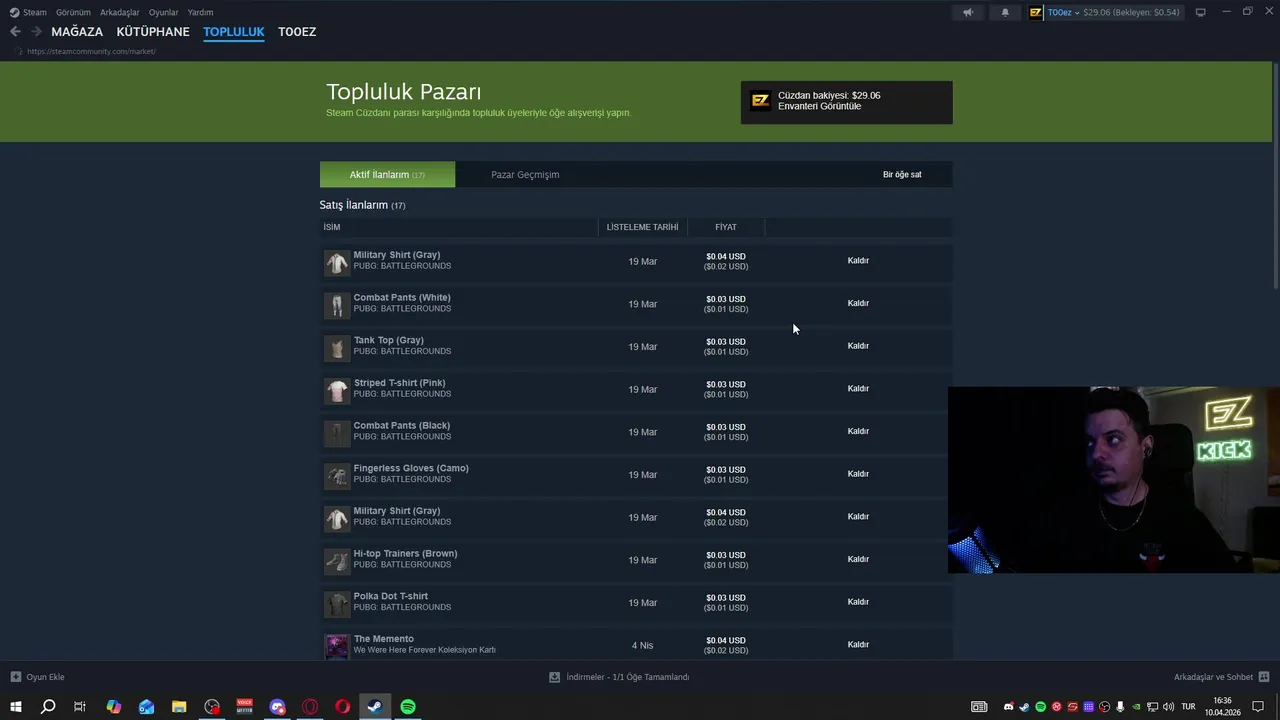Remove the Hi-top Trainers (Brown) listing

click(x=858, y=559)
